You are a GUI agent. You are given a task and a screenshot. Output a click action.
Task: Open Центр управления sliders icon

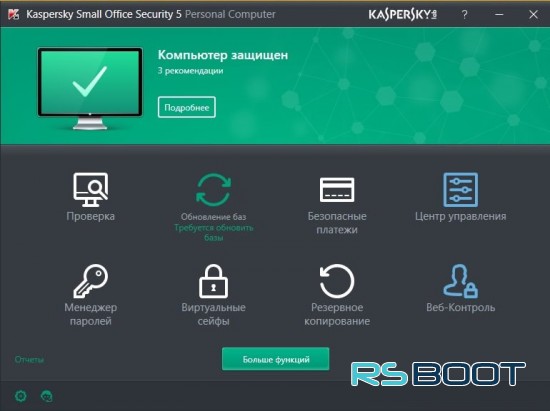click(x=460, y=190)
